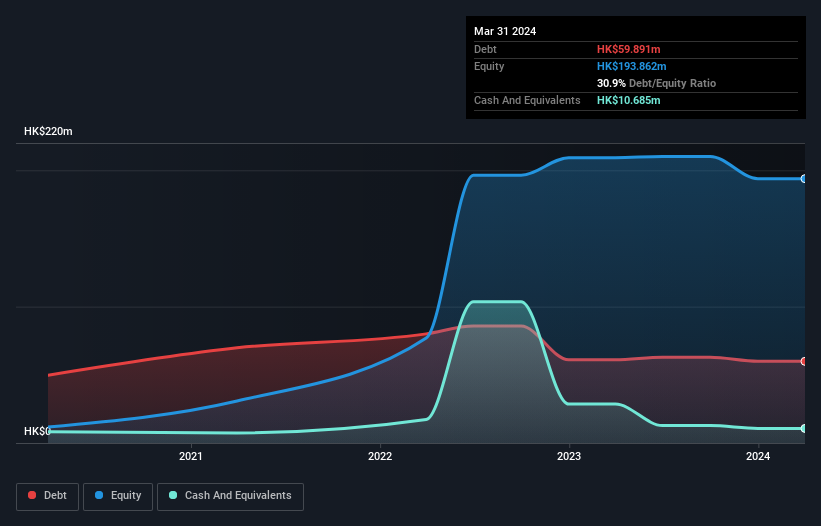Click the Mar 31 2024 tooltip date
This screenshot has height=526, width=821.
pos(505,31)
